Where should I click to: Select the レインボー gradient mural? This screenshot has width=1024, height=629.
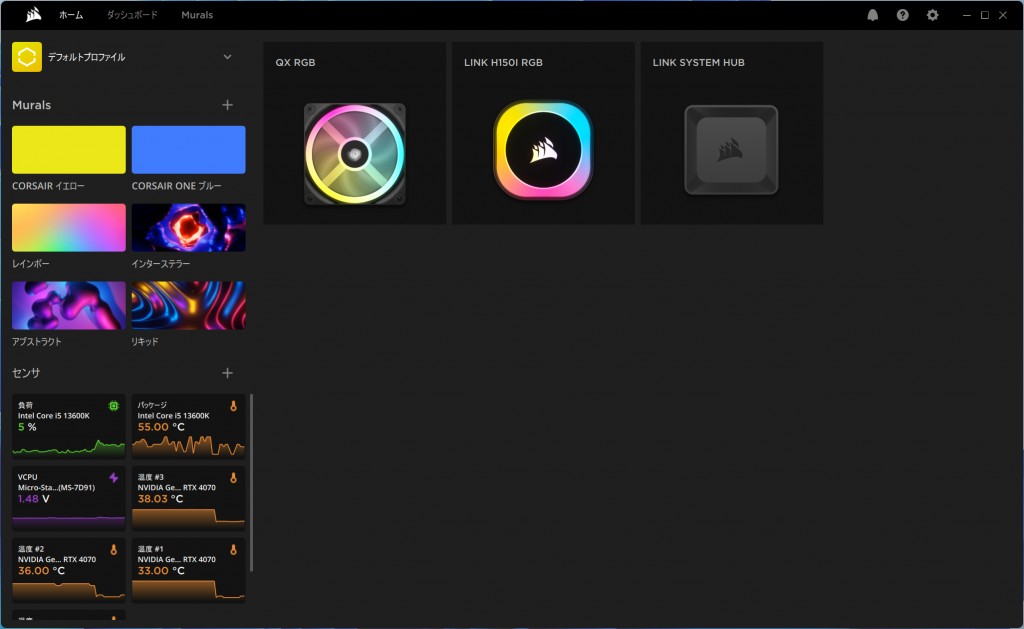click(69, 227)
